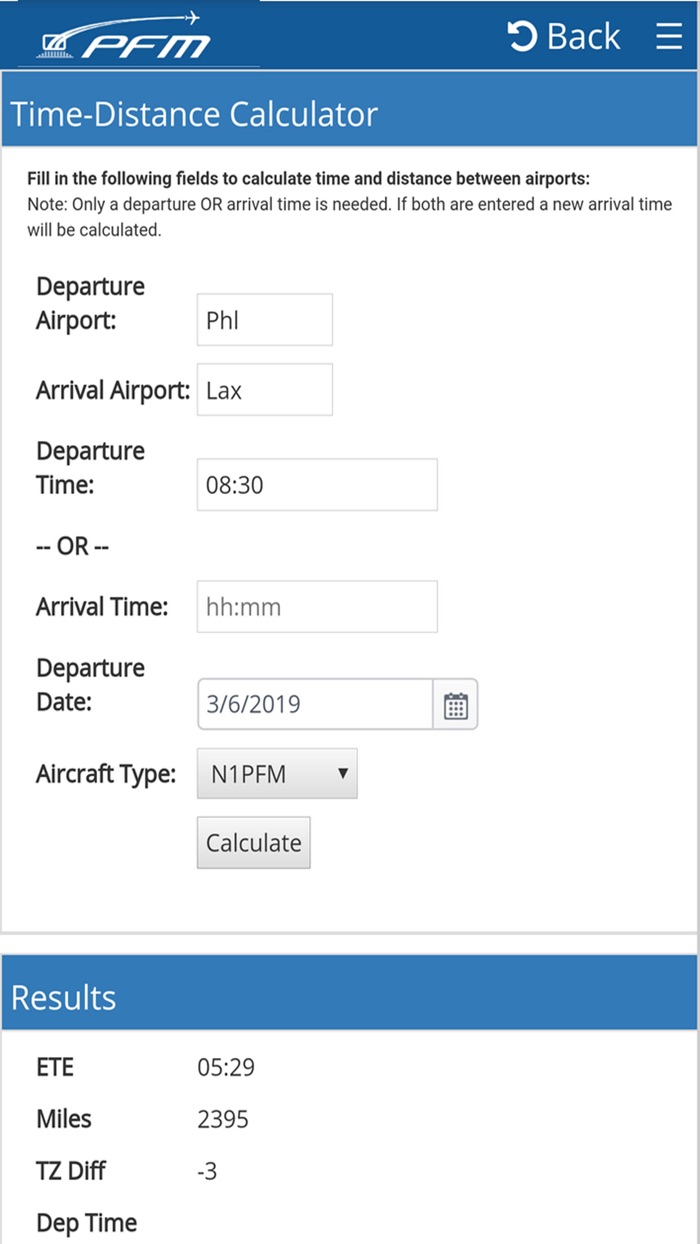The height and width of the screenshot is (1244, 700).
Task: Open the hamburger menu
Action: tap(668, 36)
